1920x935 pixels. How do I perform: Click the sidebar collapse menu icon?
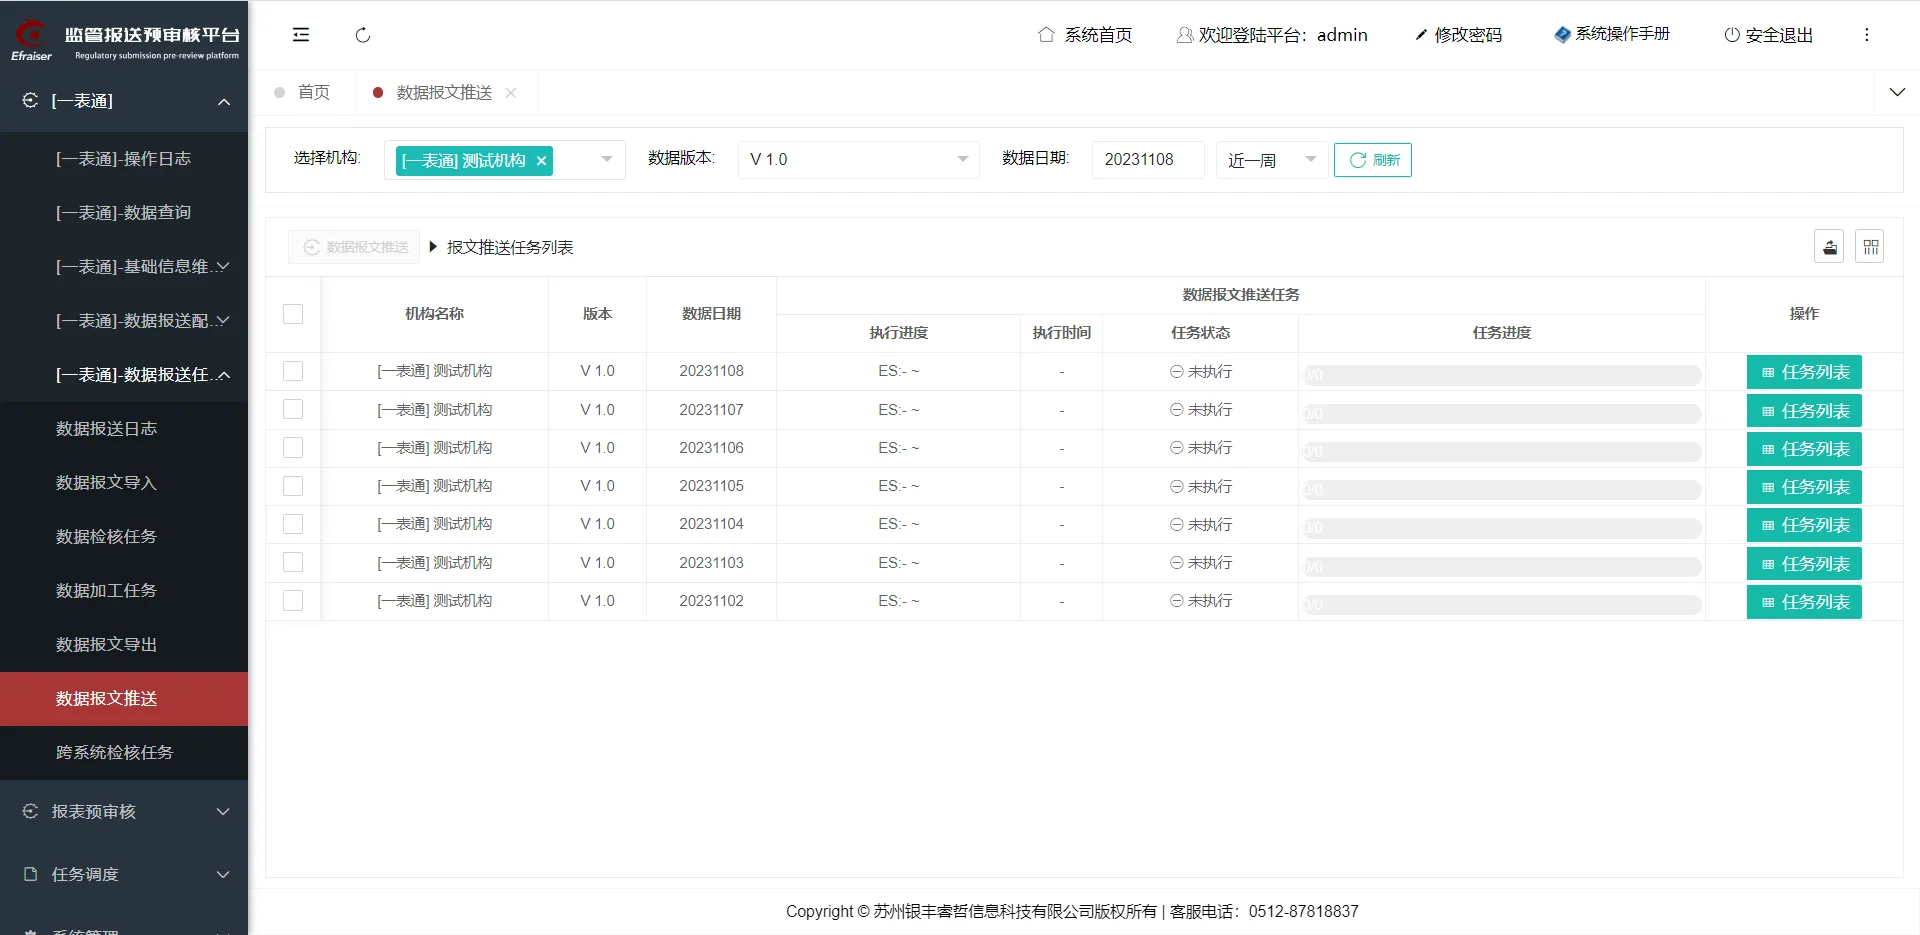pos(300,35)
